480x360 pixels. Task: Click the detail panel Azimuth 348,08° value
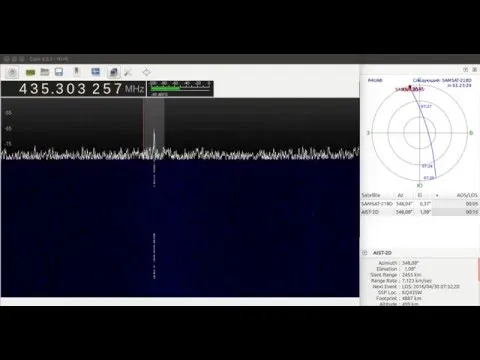pyautogui.click(x=410, y=263)
